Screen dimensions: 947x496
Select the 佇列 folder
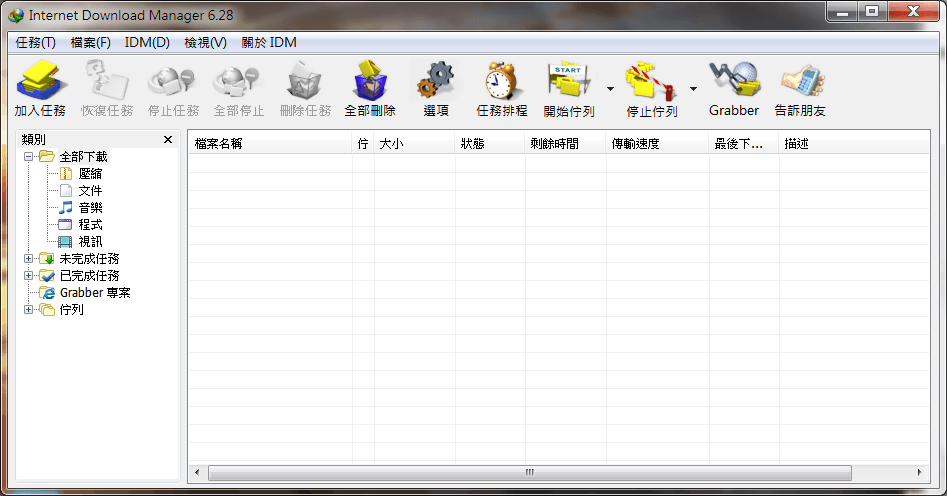coord(71,309)
